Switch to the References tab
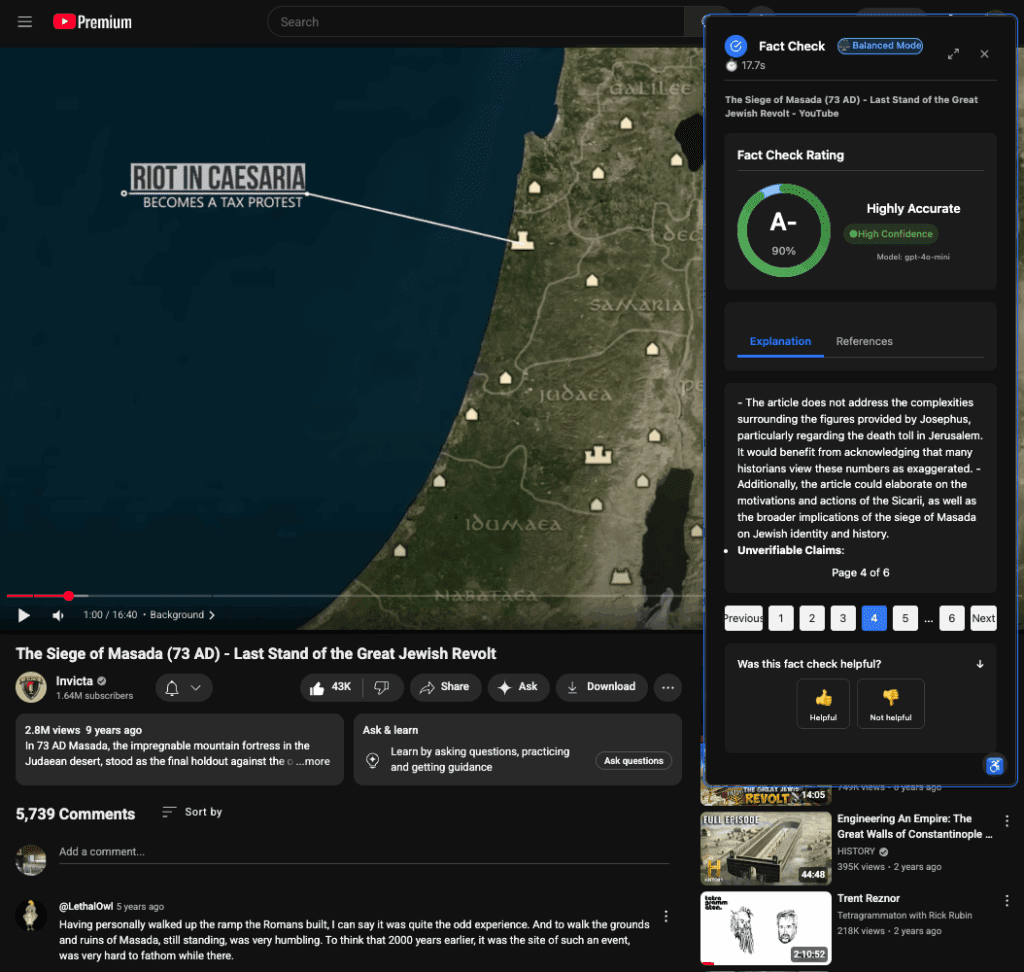Screen dimensions: 1024x972 pos(864,341)
